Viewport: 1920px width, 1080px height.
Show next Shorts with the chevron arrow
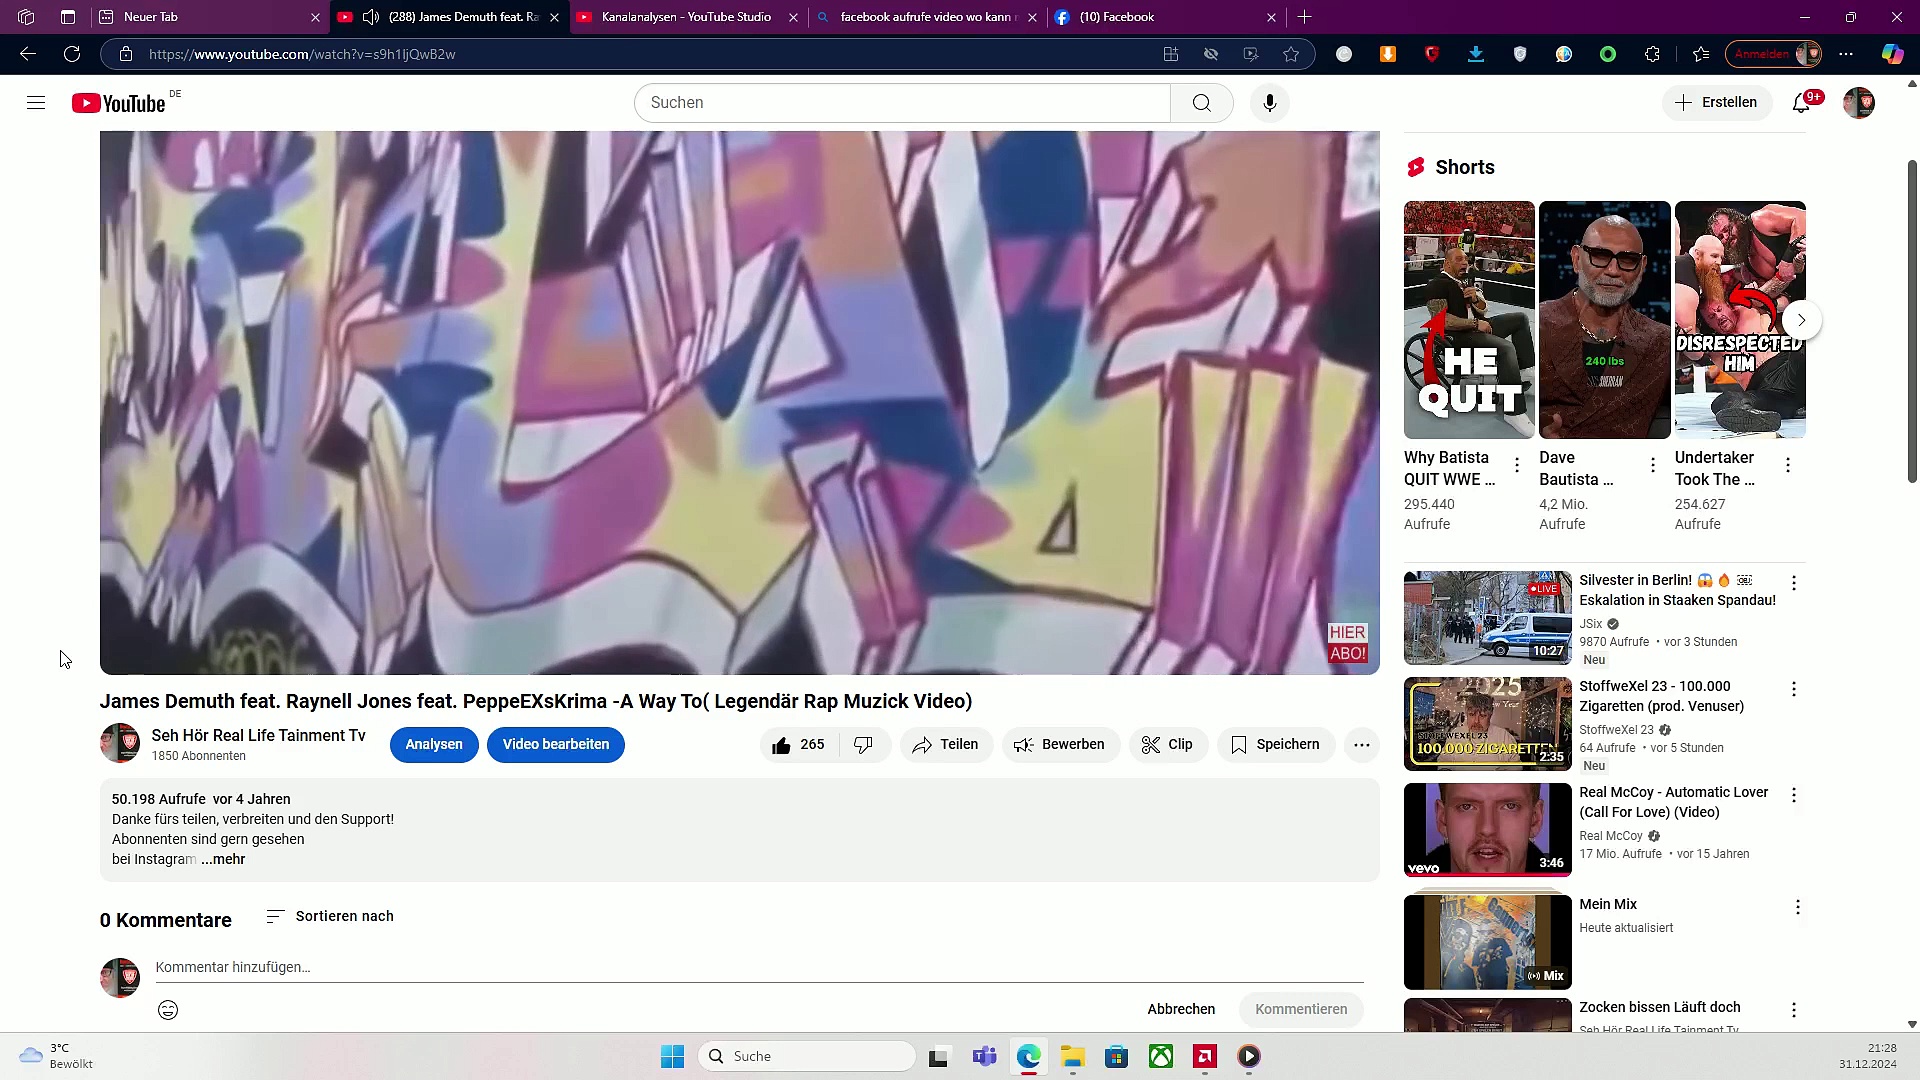tap(1801, 320)
